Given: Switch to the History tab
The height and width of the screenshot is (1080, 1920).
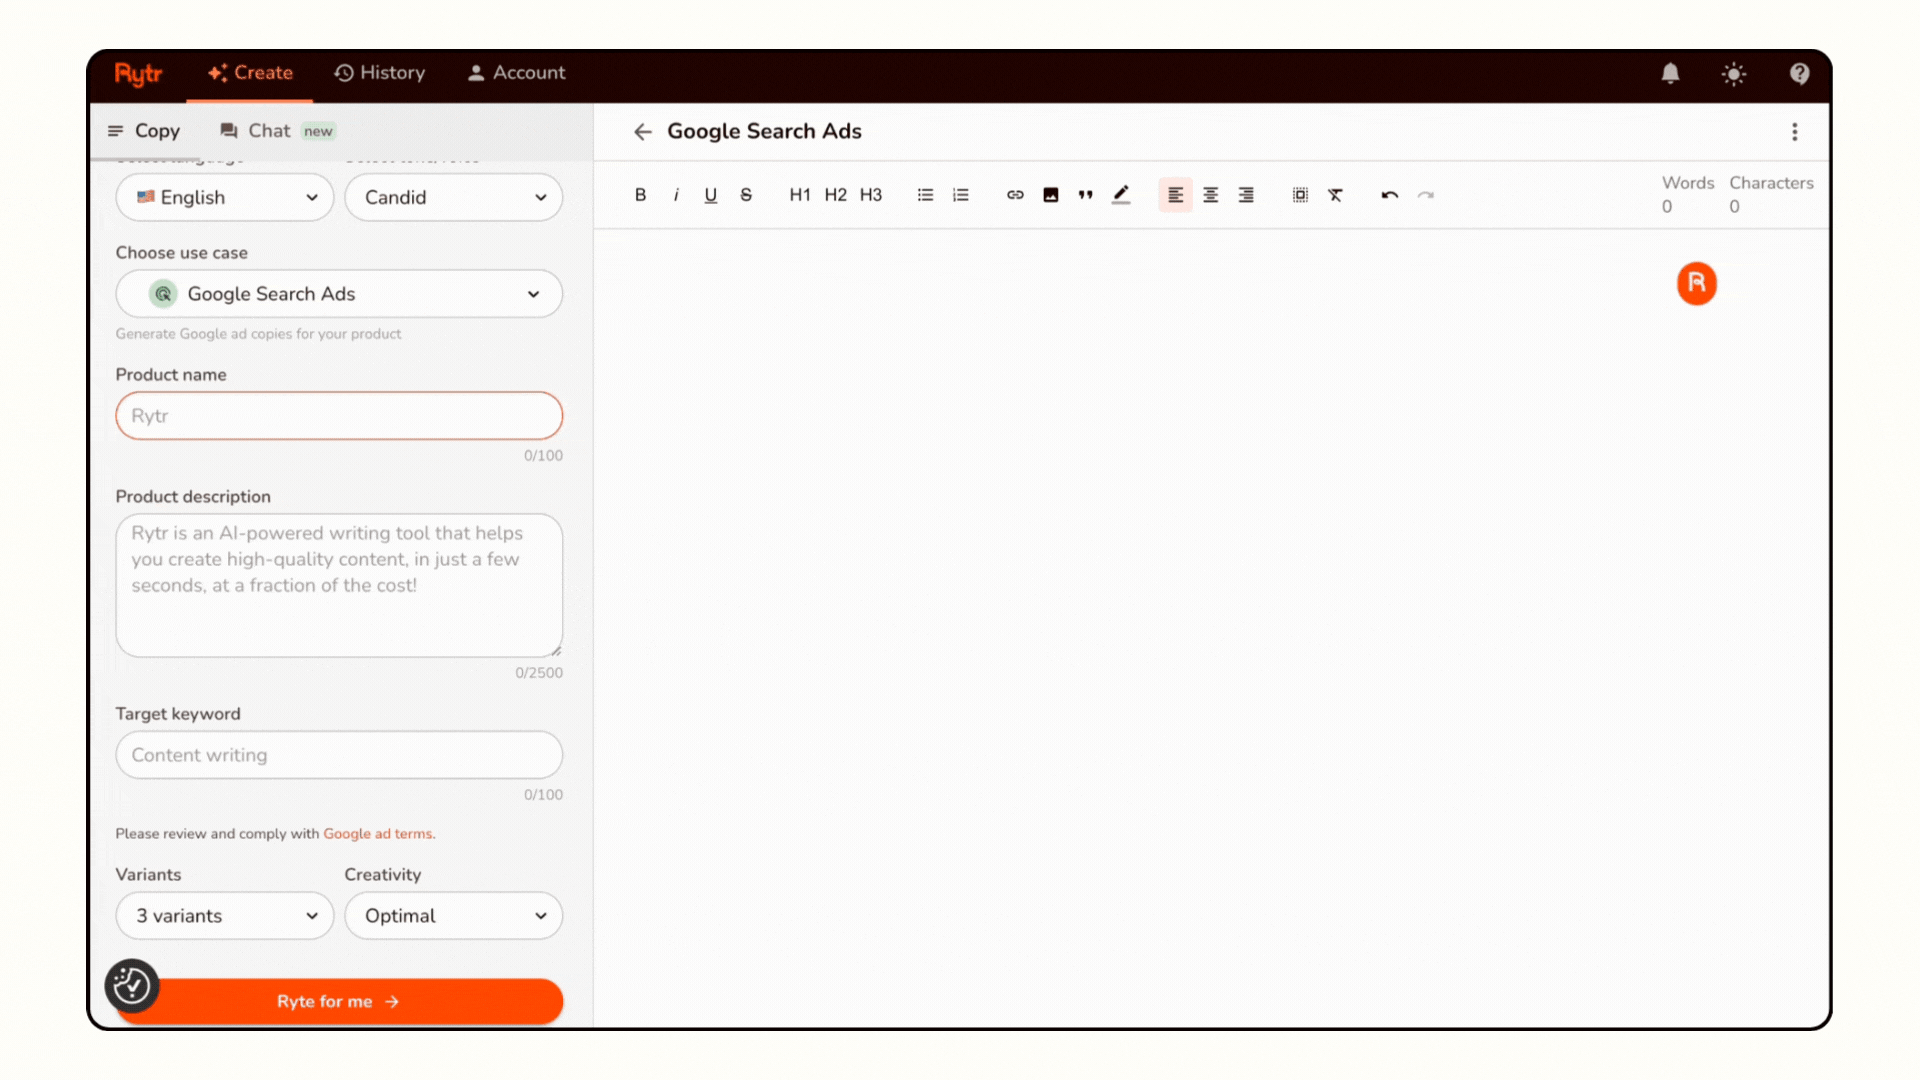Looking at the screenshot, I should pos(379,73).
